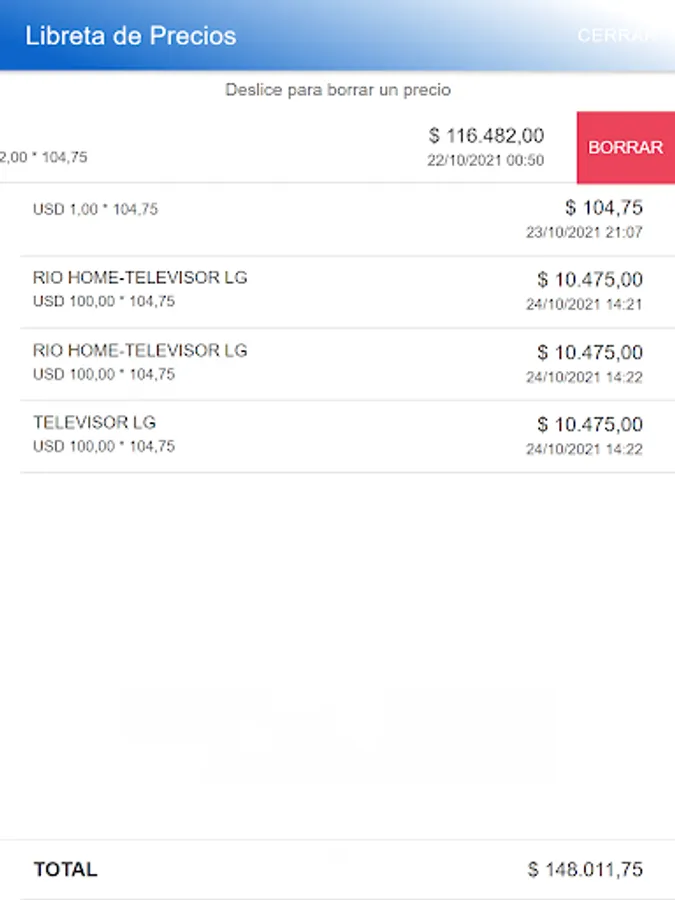Tap the TOTAL label at the bottom
Screen dimensions: 675x900
click(x=65, y=870)
